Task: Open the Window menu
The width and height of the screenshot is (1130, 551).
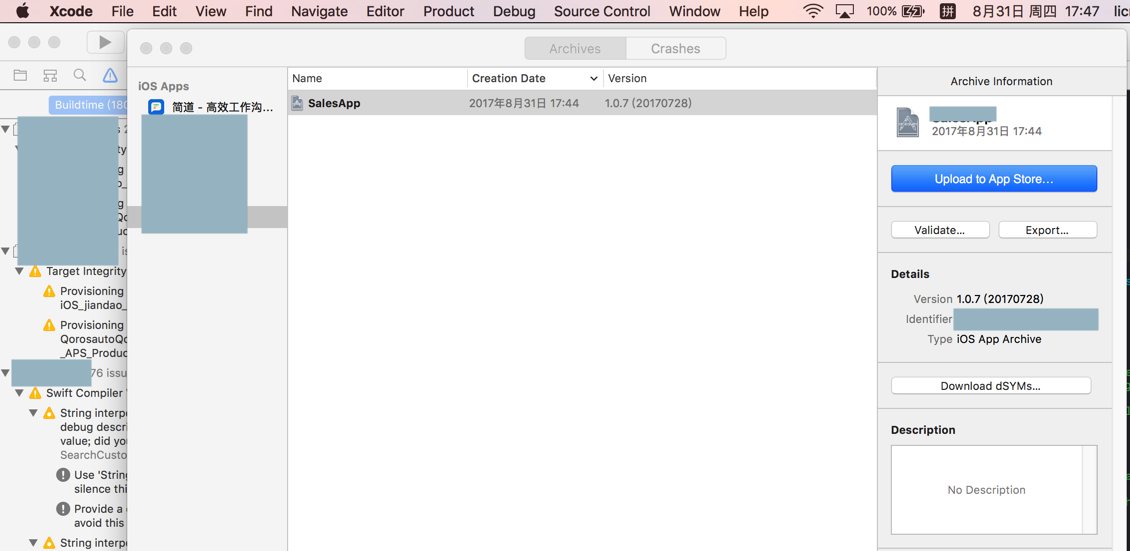Action: (x=695, y=11)
